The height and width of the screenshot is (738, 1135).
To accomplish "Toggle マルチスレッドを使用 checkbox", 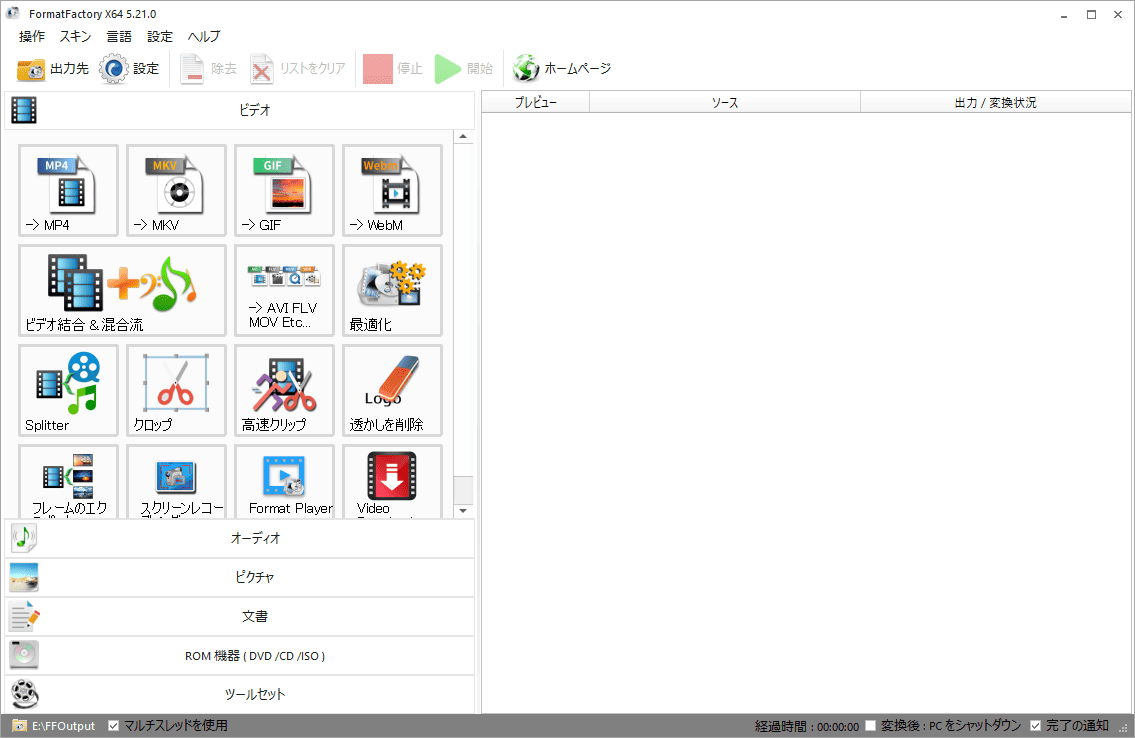I will click(x=114, y=726).
